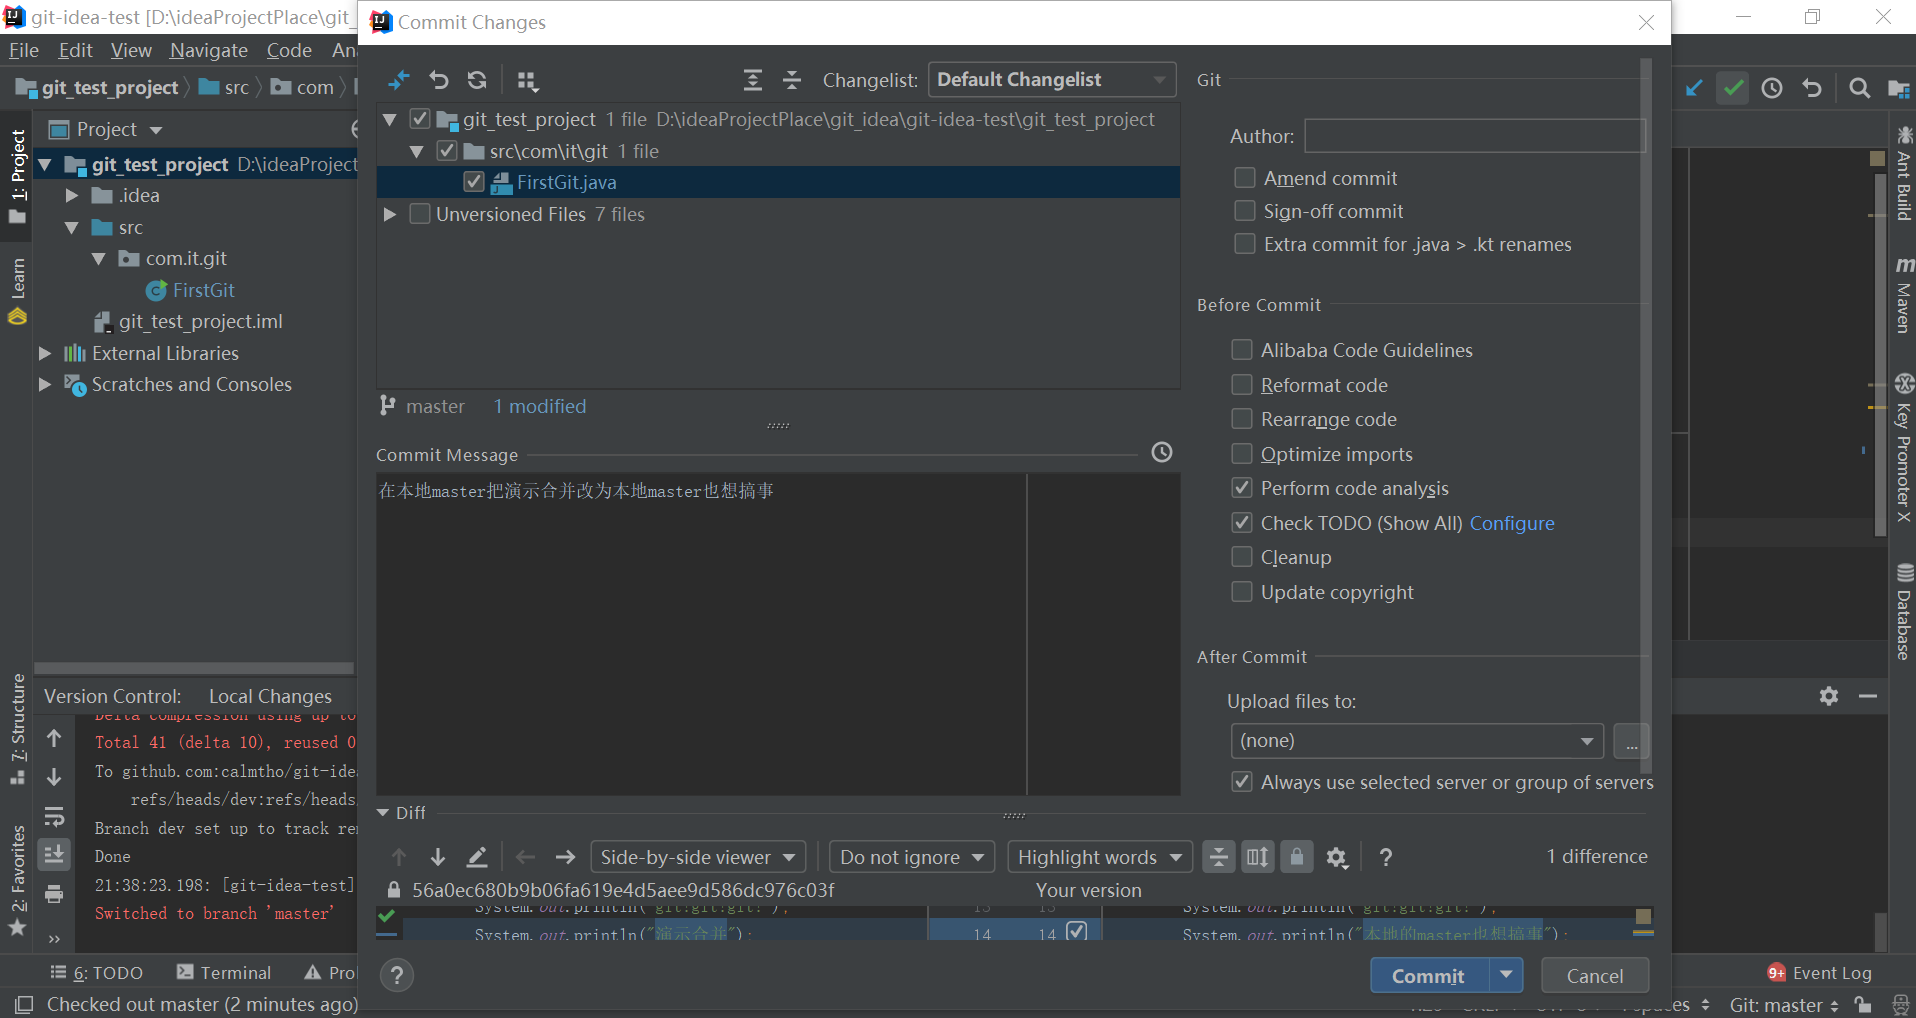Uncheck Check TODO option
Viewport: 1916px width, 1018px height.
(1241, 523)
